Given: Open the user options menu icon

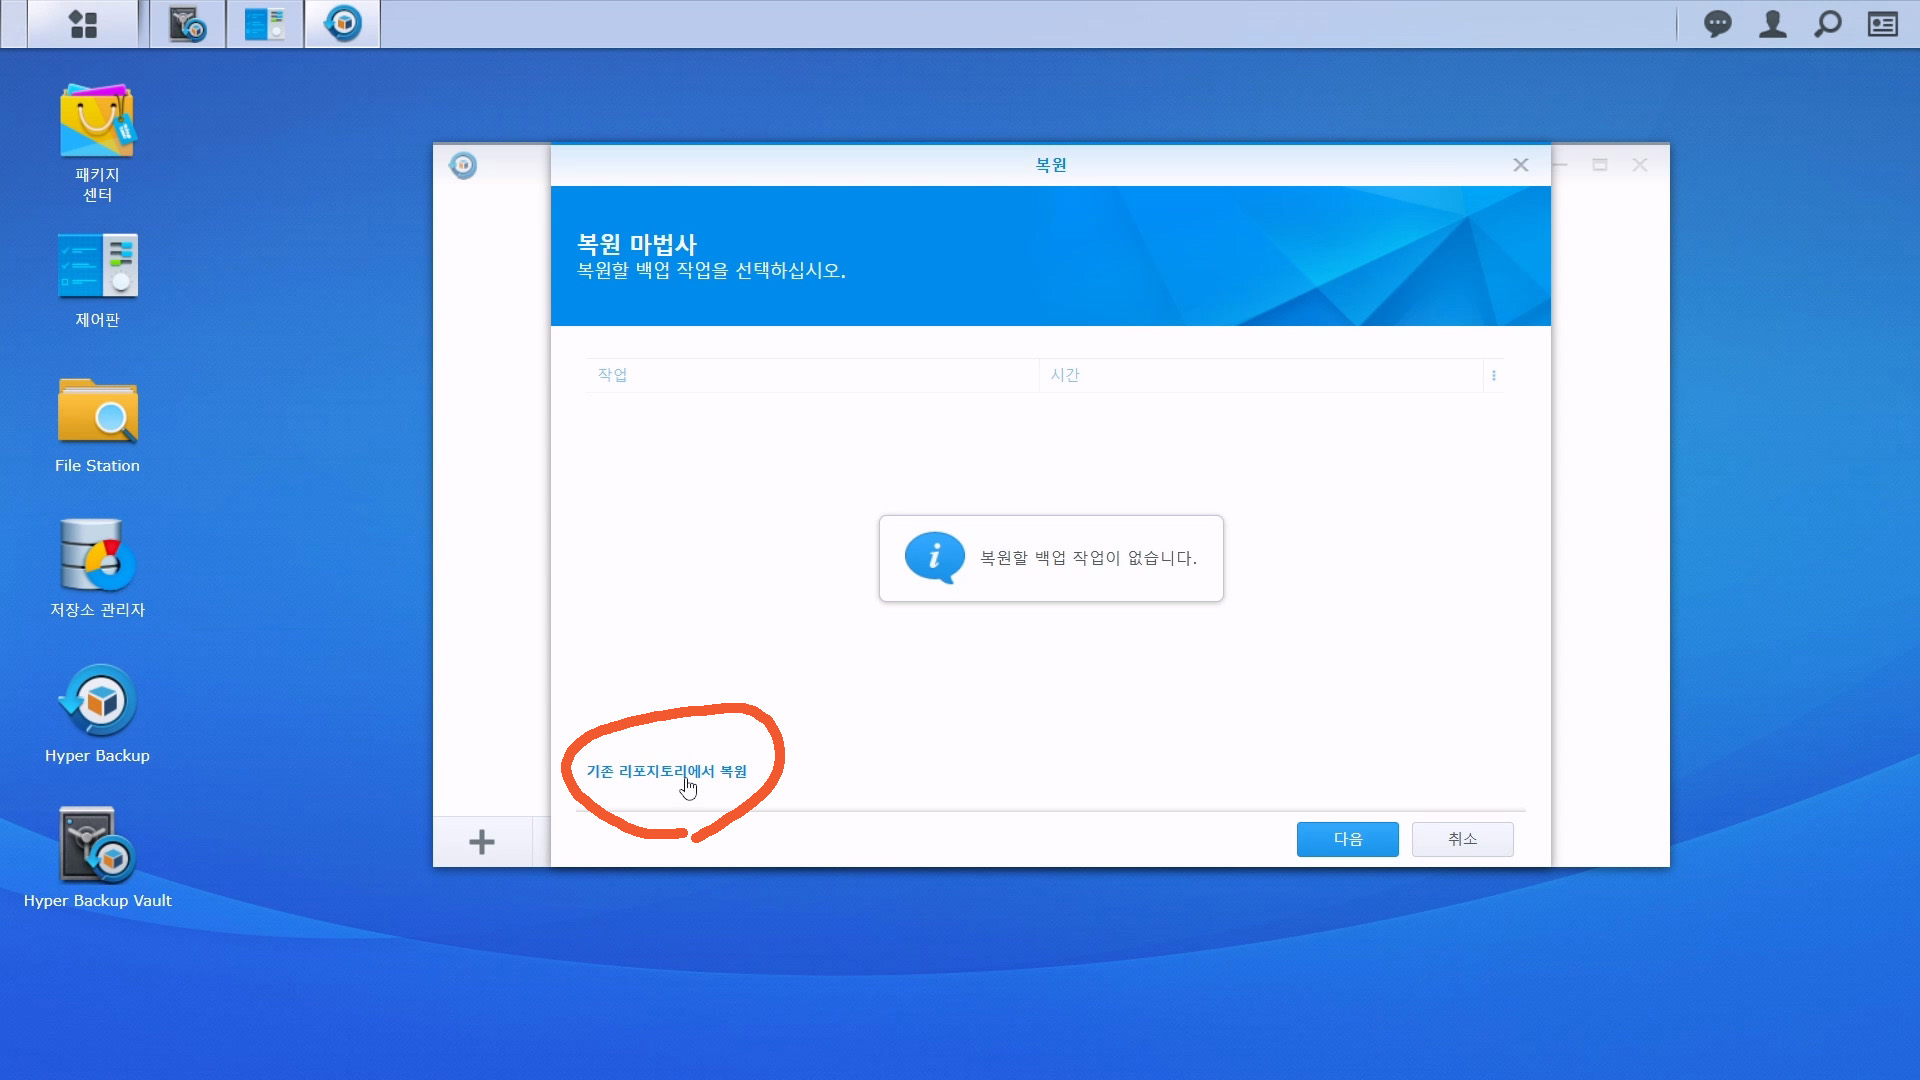Looking at the screenshot, I should 1772,24.
